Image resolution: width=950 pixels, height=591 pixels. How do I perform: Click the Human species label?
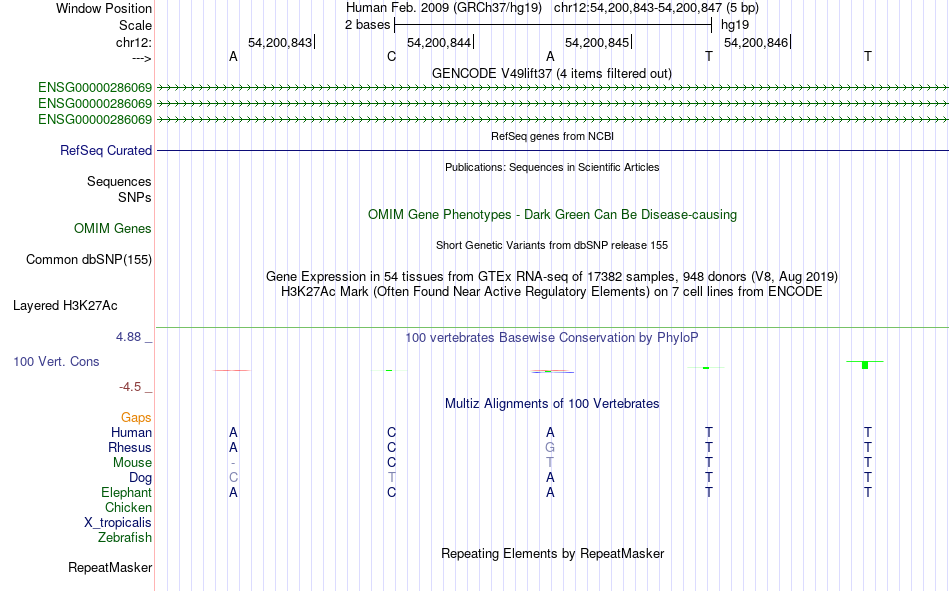(x=131, y=432)
